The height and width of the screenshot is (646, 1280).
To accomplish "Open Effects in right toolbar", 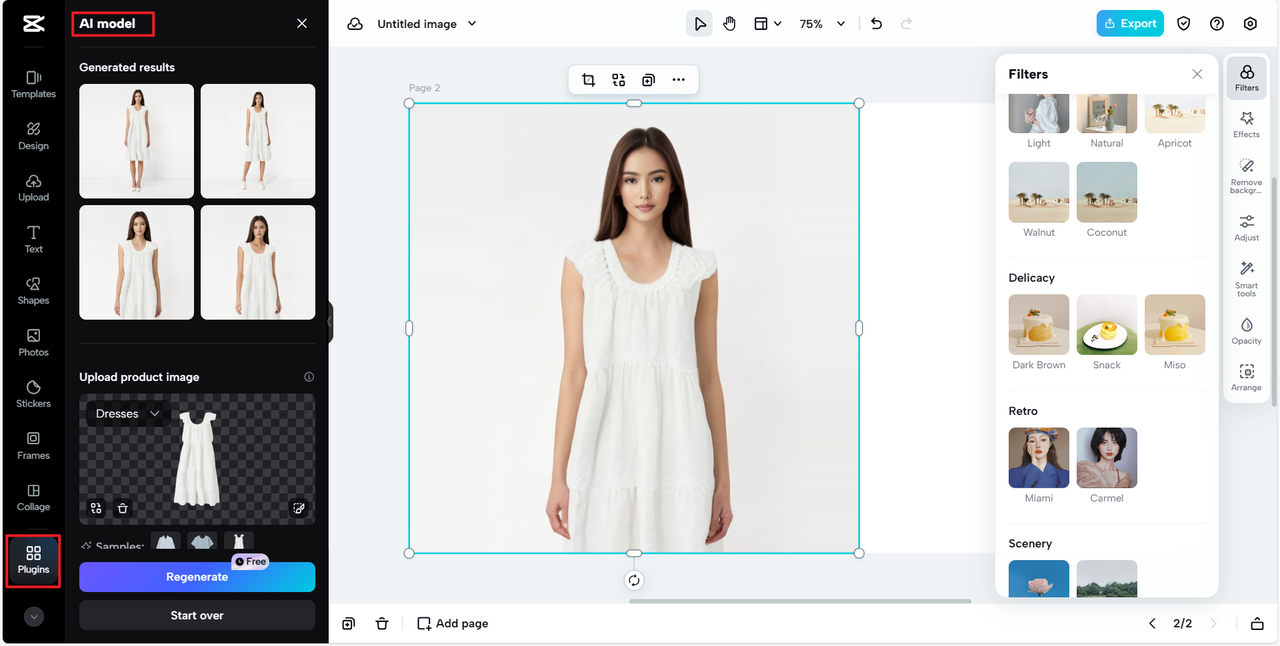I will tap(1247, 124).
